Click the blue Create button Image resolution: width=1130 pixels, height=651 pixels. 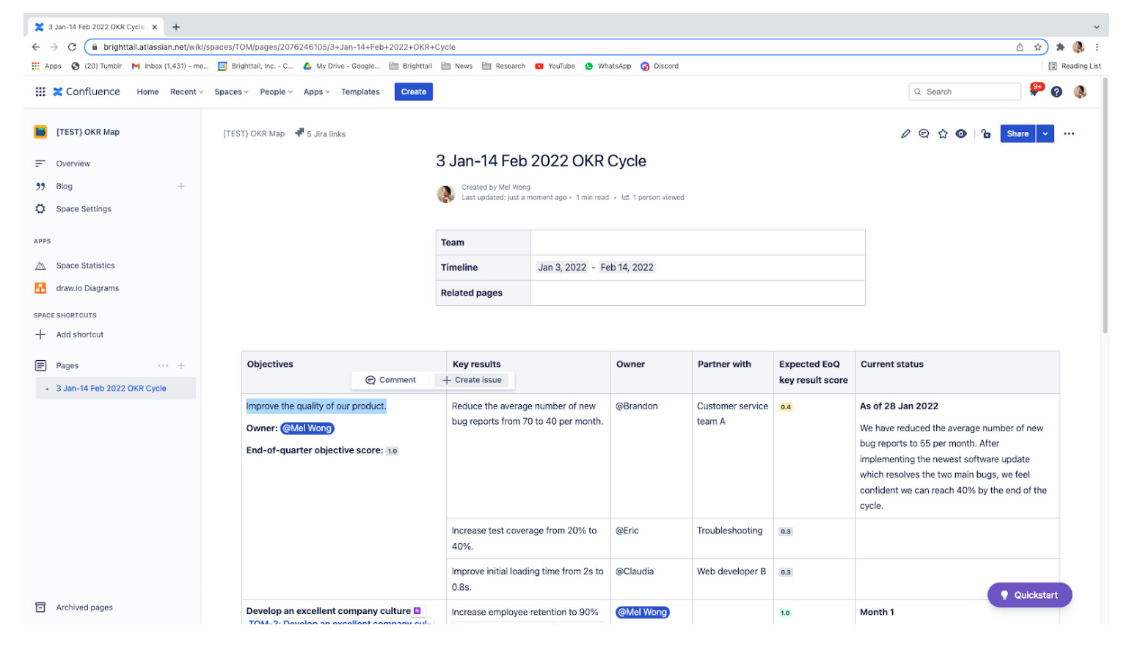[414, 92]
